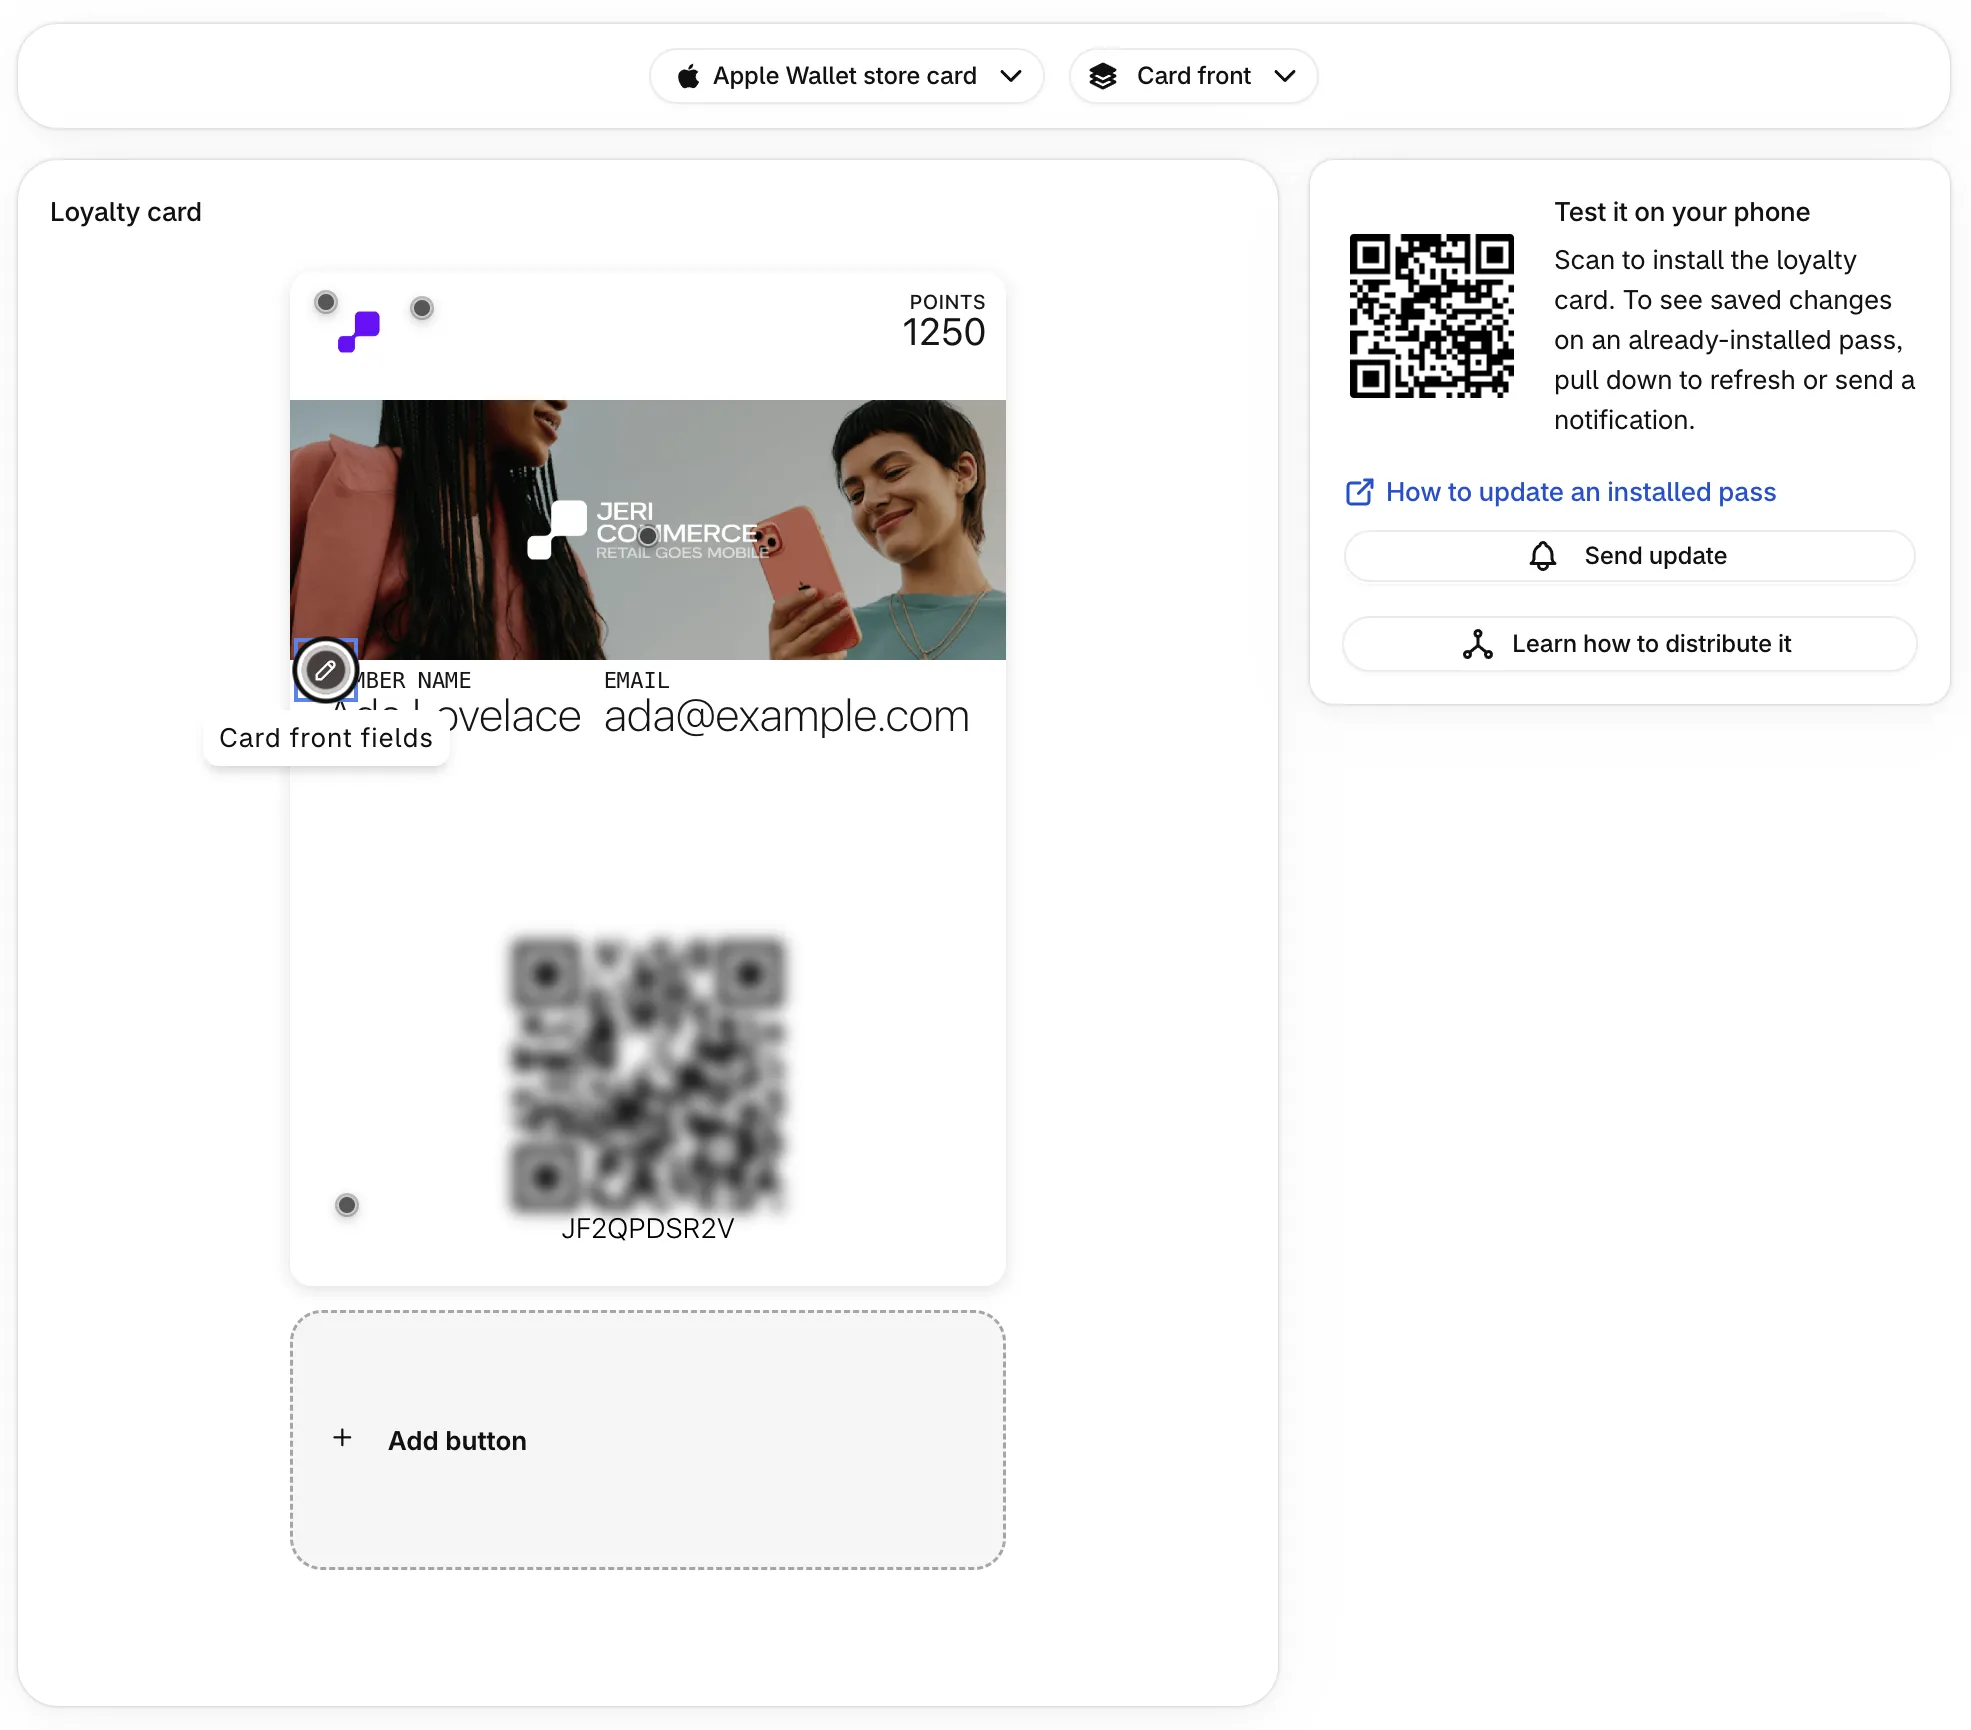The width and height of the screenshot is (1971, 1730).
Task: Click the Card front fields tooltip
Action: [x=326, y=738]
